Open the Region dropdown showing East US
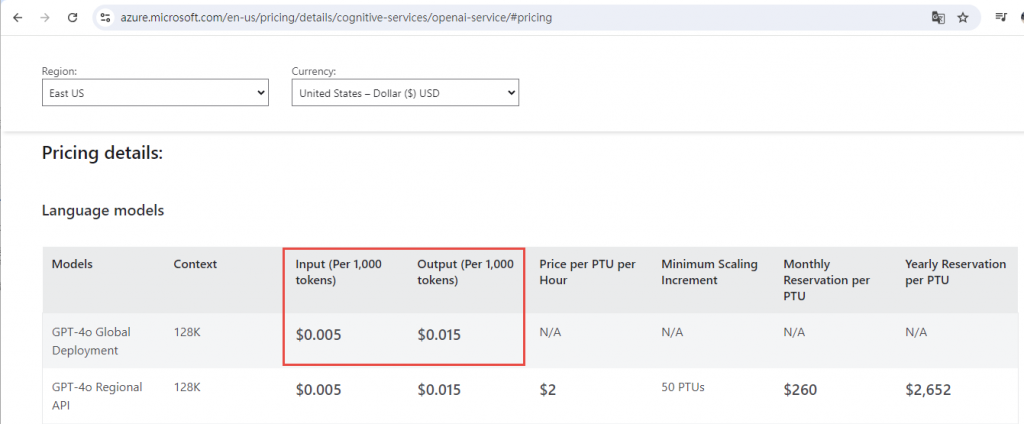The width and height of the screenshot is (1024, 424). pyautogui.click(x=155, y=93)
